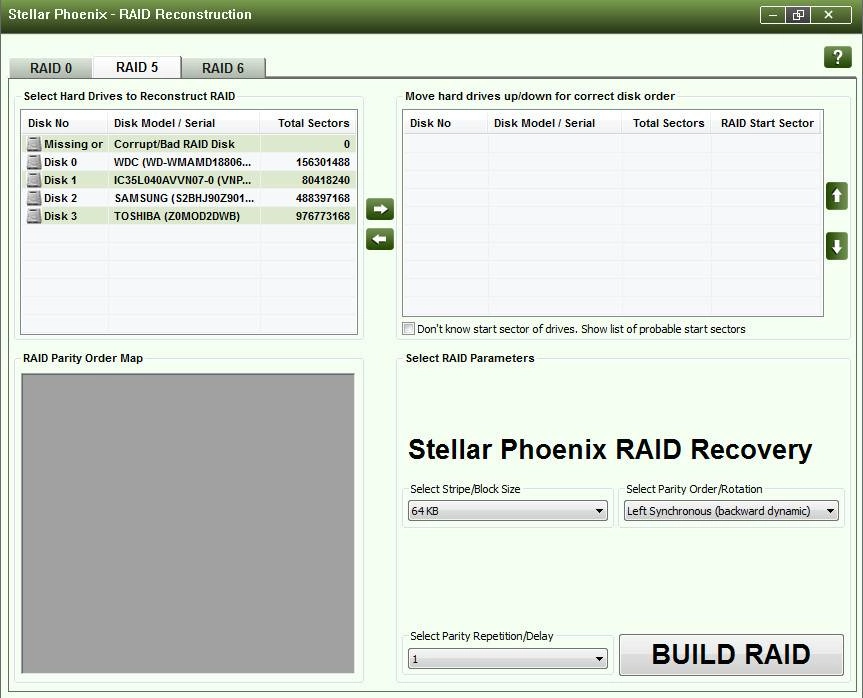Restore down the RAID Reconstruction window

click(x=798, y=15)
